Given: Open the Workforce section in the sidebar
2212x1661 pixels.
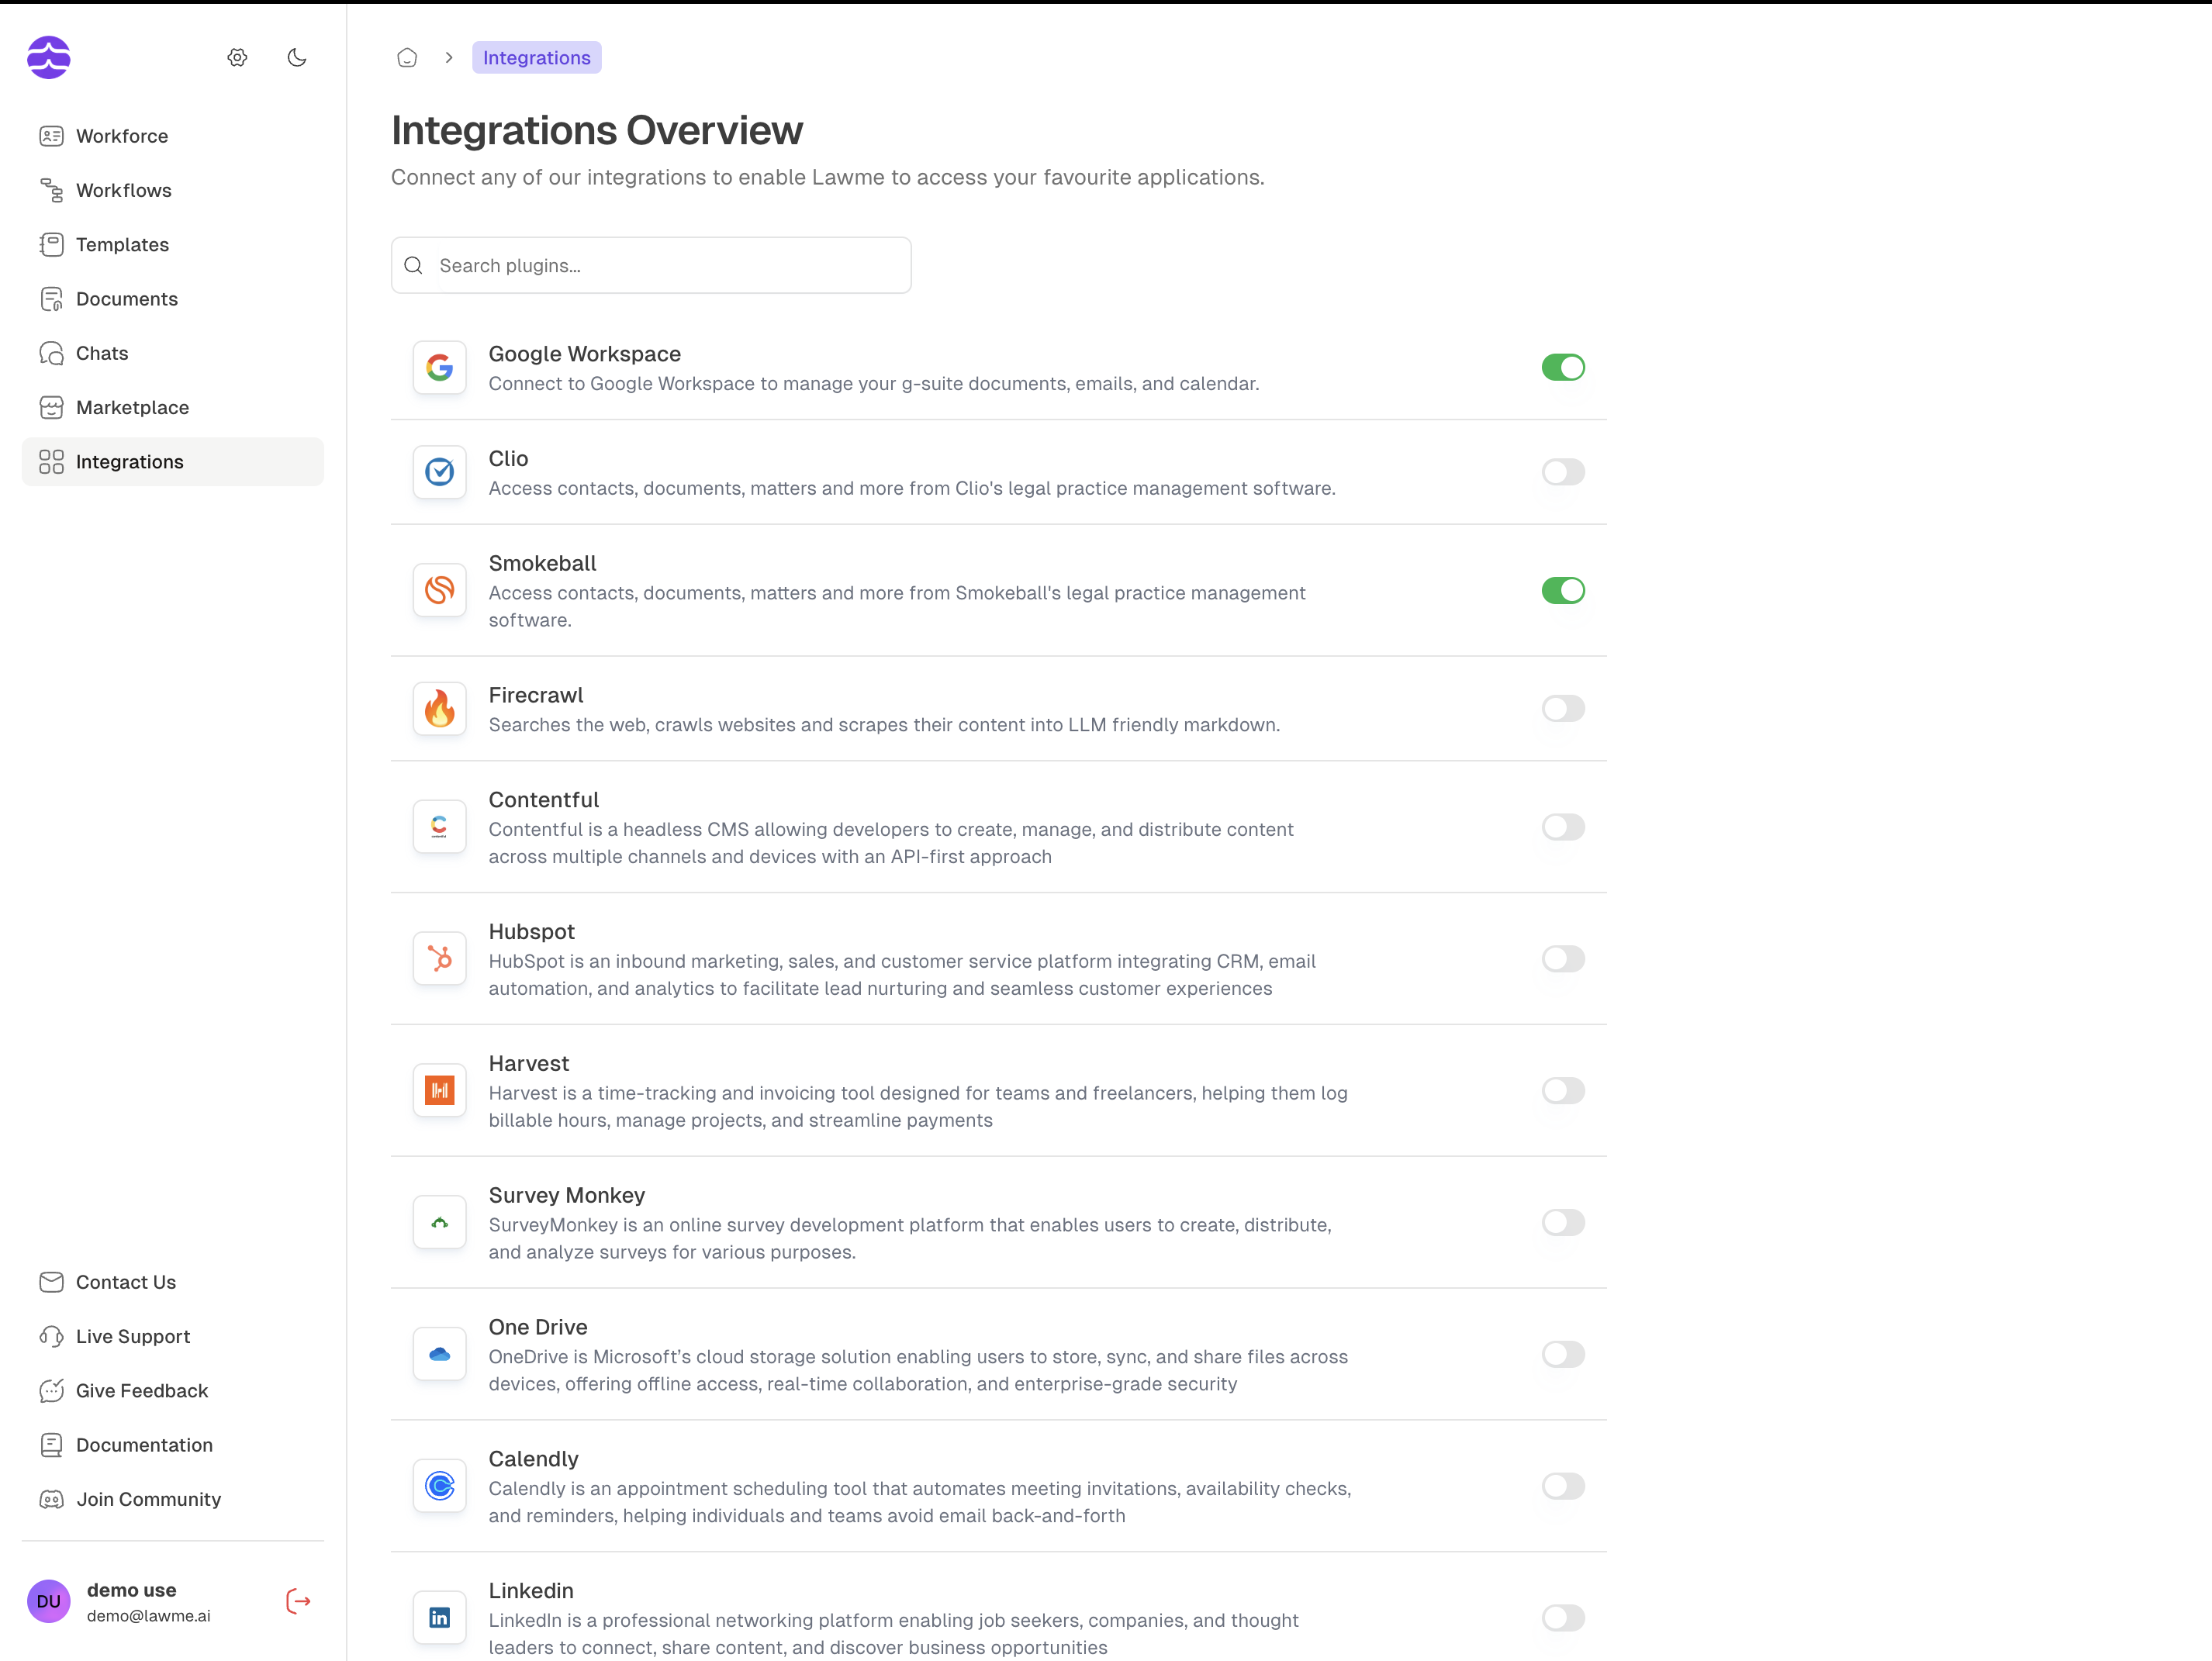Looking at the screenshot, I should [122, 136].
